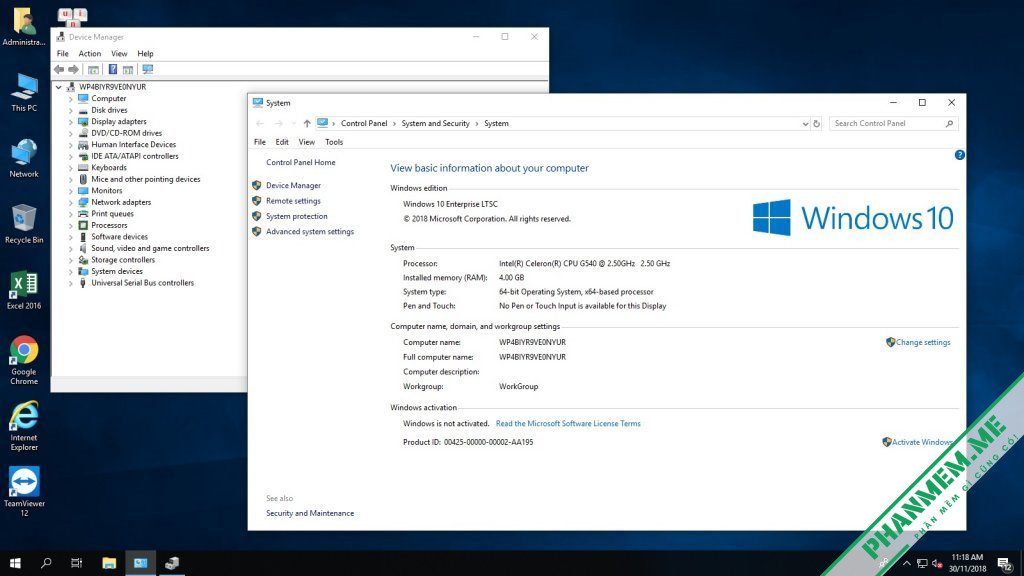Select Keyboards in the device tree
The width and height of the screenshot is (1024, 576).
click(109, 168)
